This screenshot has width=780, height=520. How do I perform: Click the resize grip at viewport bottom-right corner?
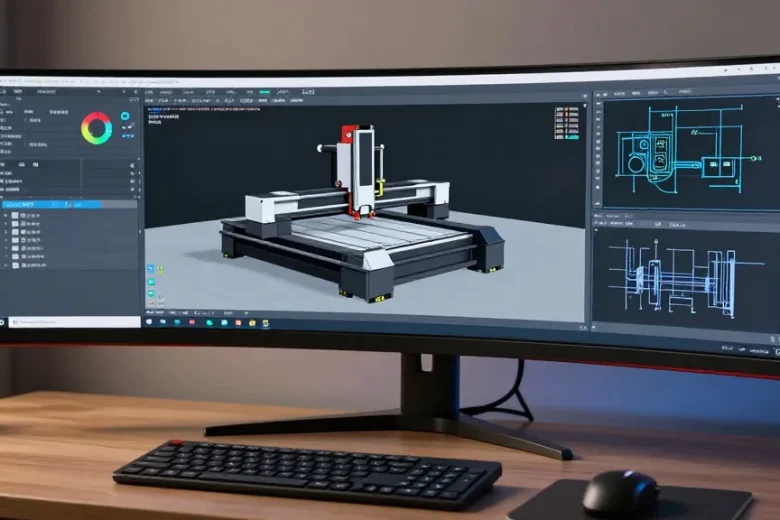pos(583,327)
